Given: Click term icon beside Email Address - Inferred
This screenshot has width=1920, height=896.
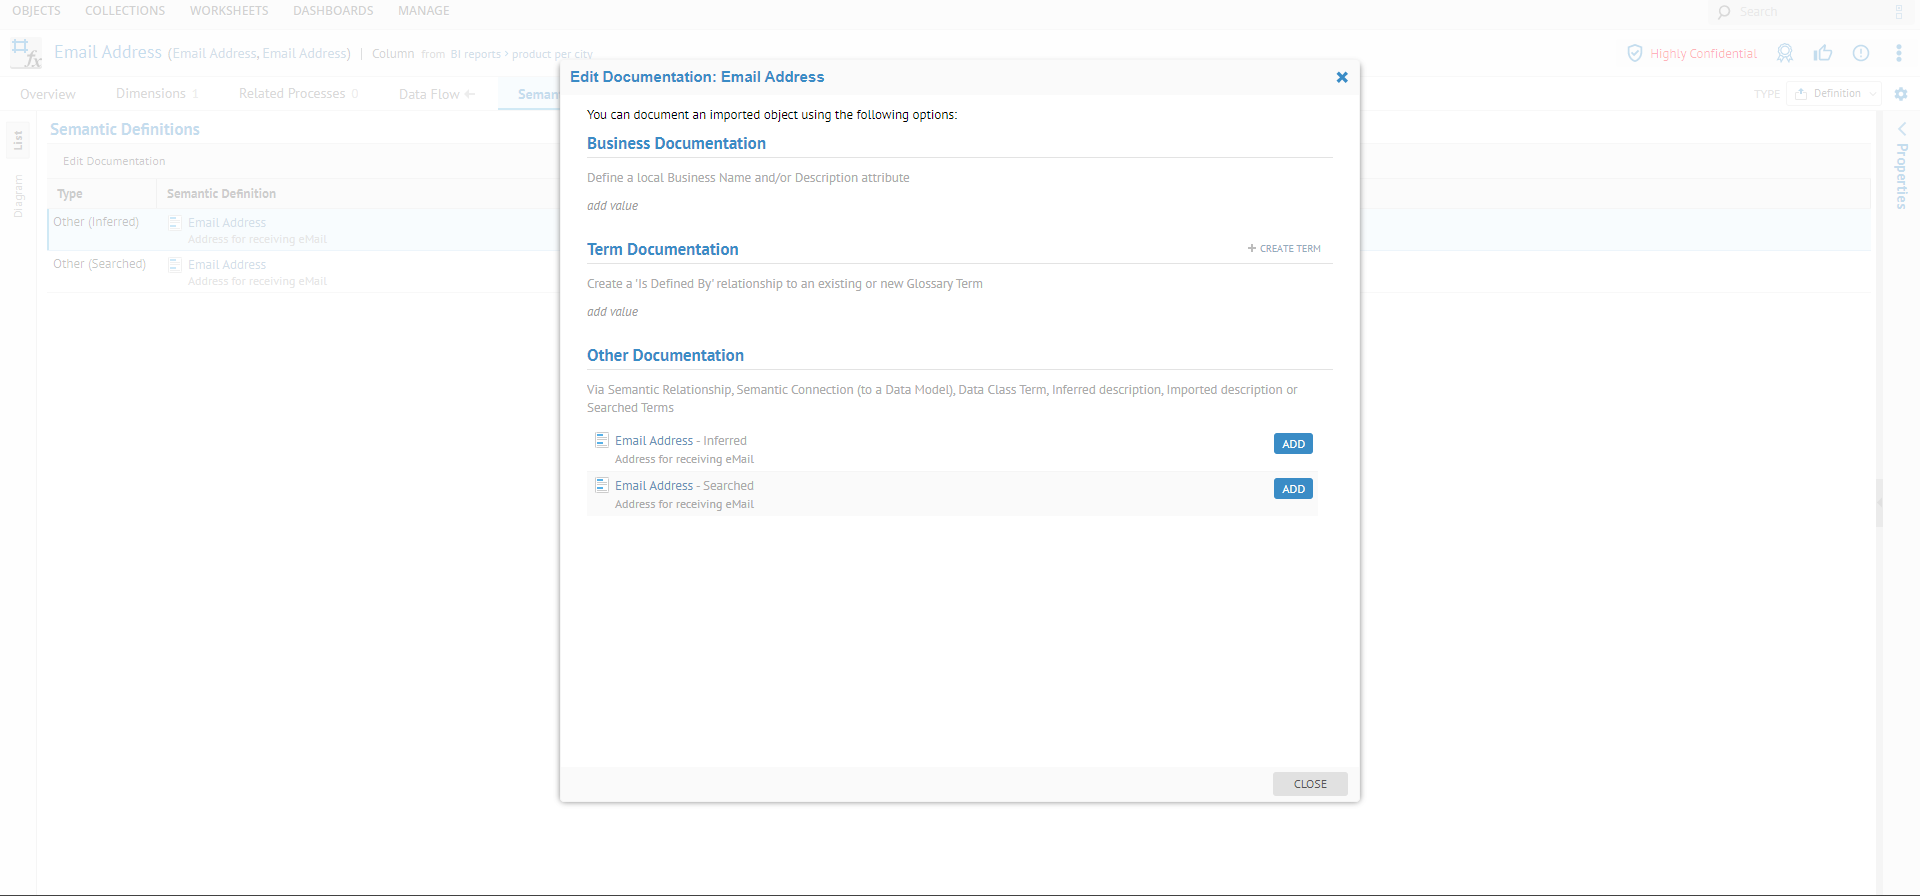Looking at the screenshot, I should click(x=602, y=440).
